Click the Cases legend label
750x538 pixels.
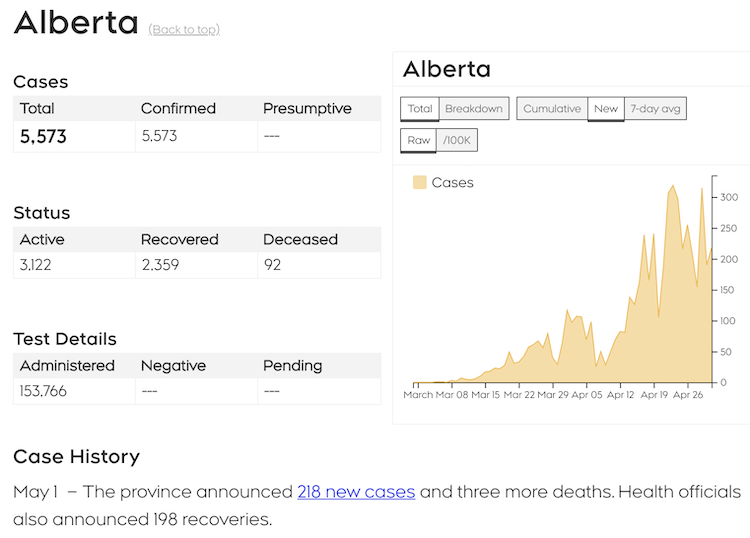pyautogui.click(x=453, y=182)
